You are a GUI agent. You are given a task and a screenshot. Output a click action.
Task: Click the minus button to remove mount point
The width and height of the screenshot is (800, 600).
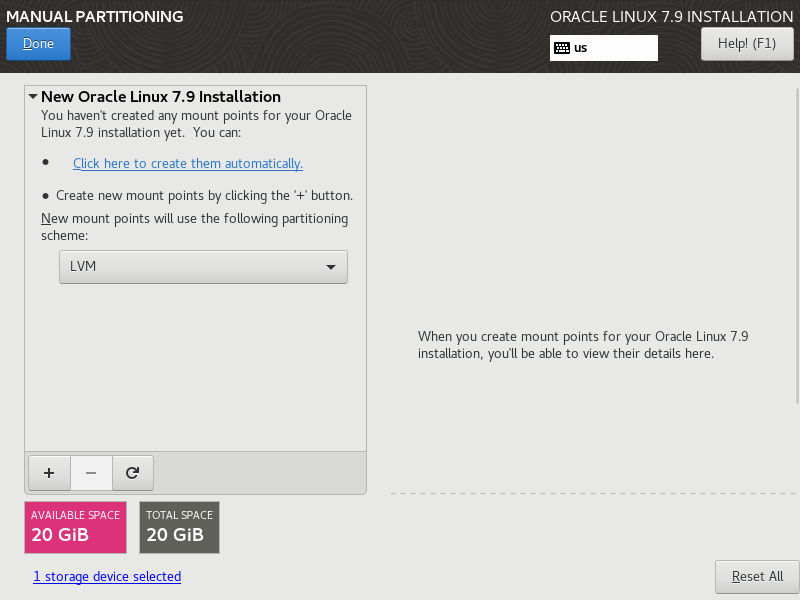point(91,473)
